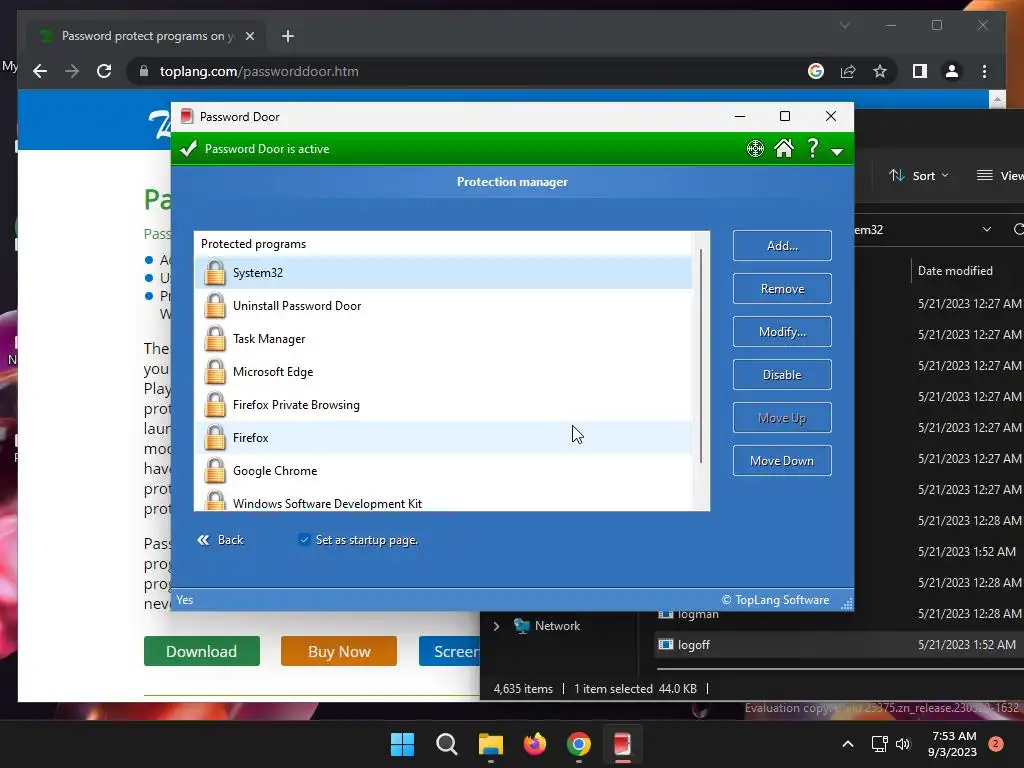Open File Explorer from taskbar
Image resolution: width=1024 pixels, height=768 pixels.
click(x=490, y=744)
